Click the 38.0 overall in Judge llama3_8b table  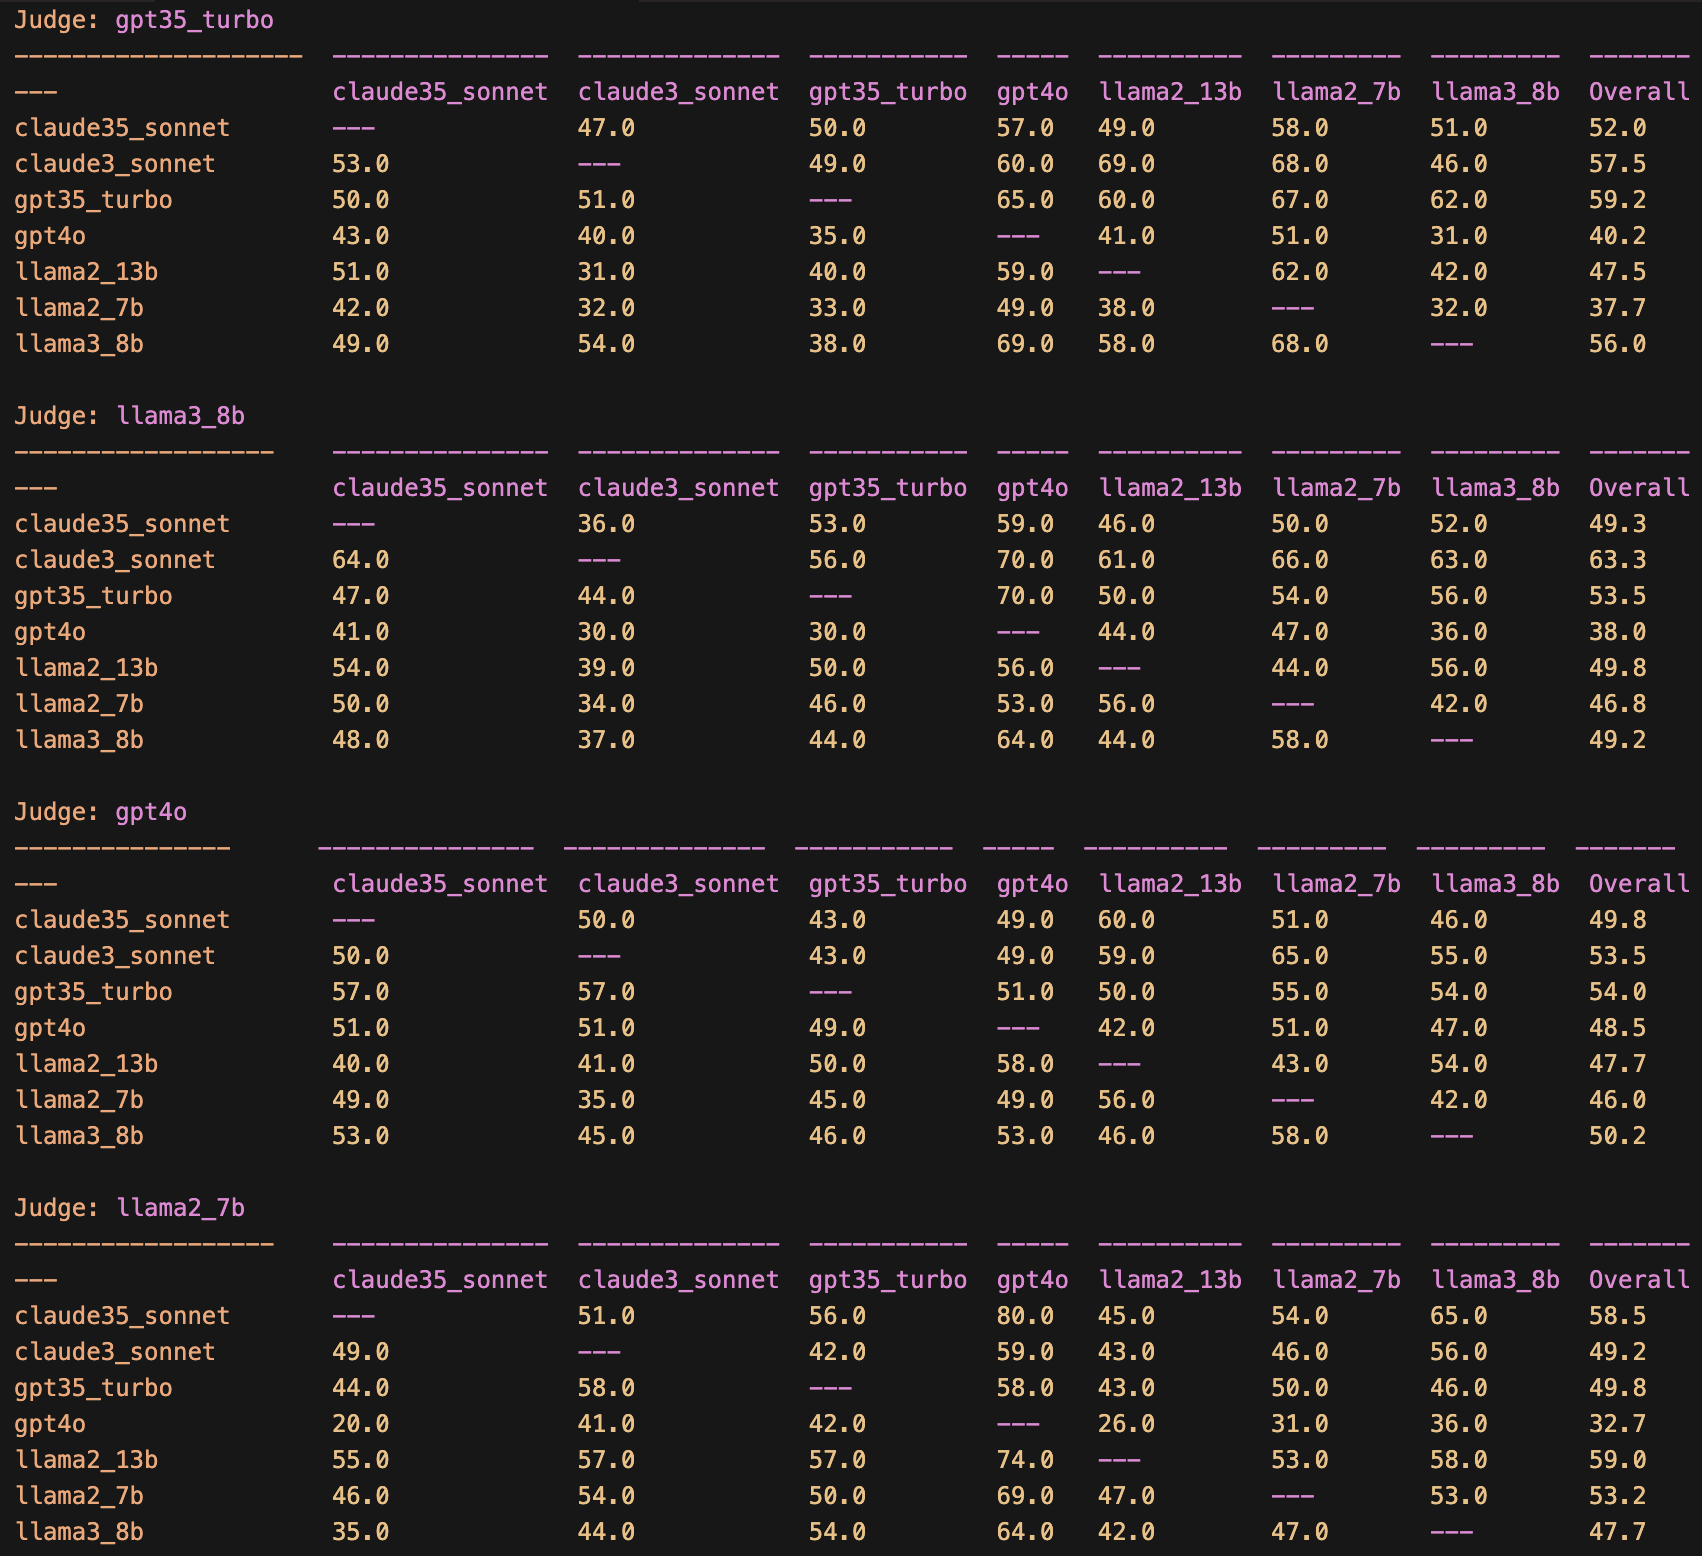1617,632
